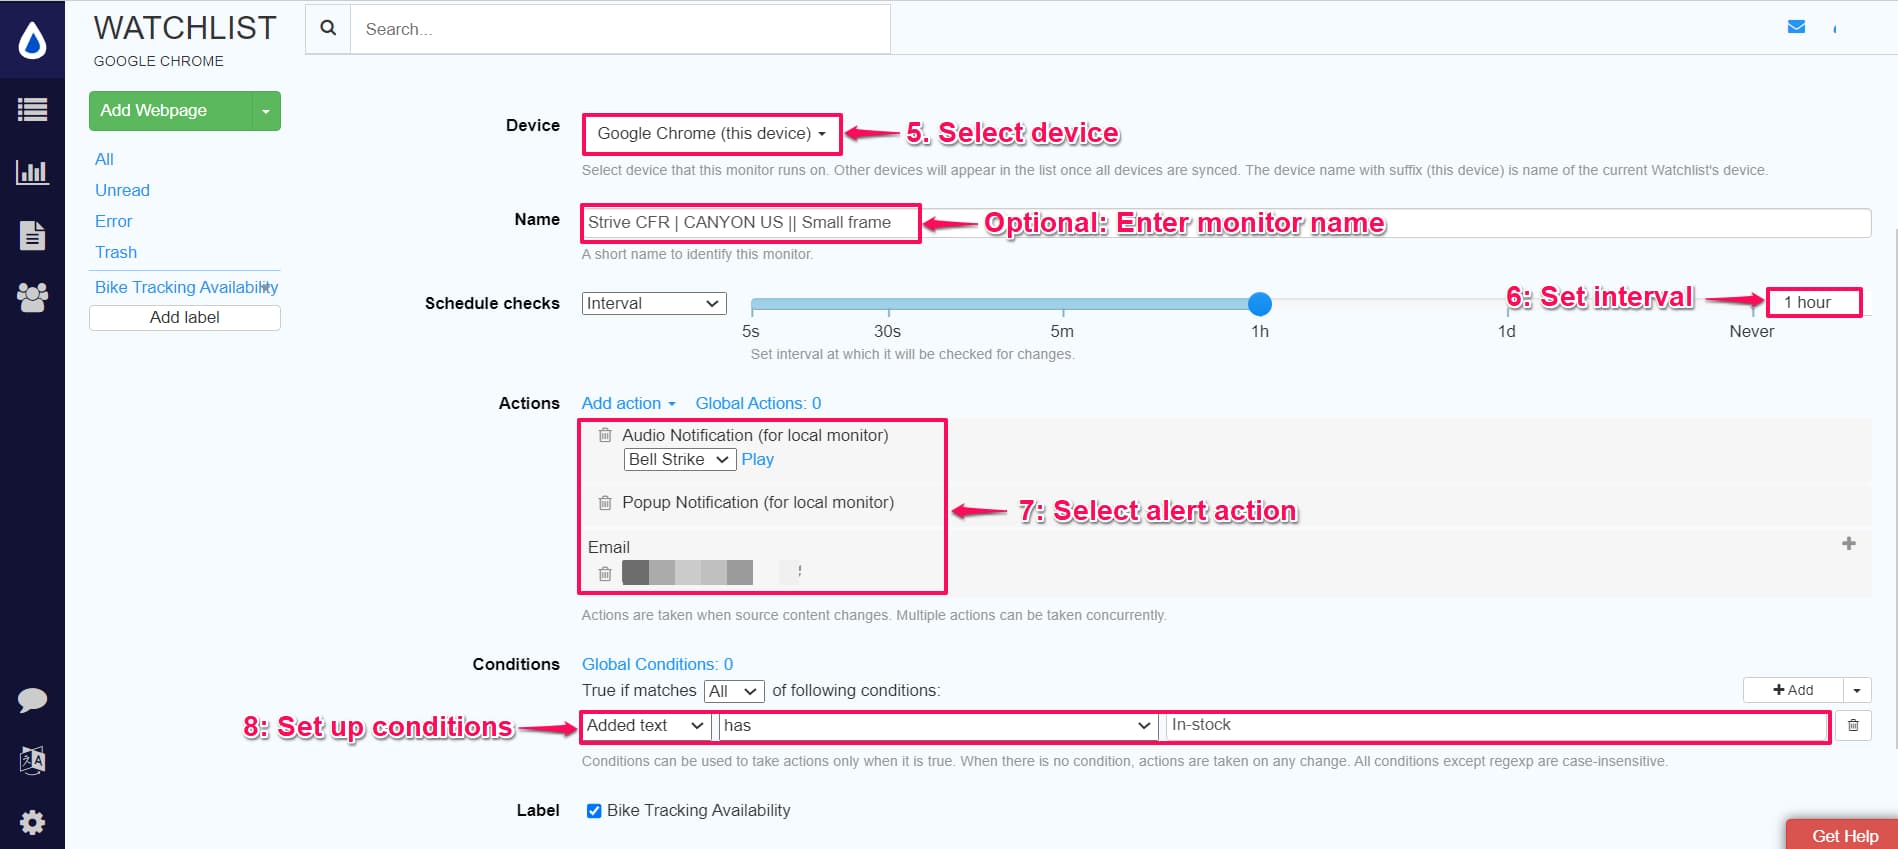Uncheck the Bike Tracking Availability label checkbox
The image size is (1898, 849).
594,811
